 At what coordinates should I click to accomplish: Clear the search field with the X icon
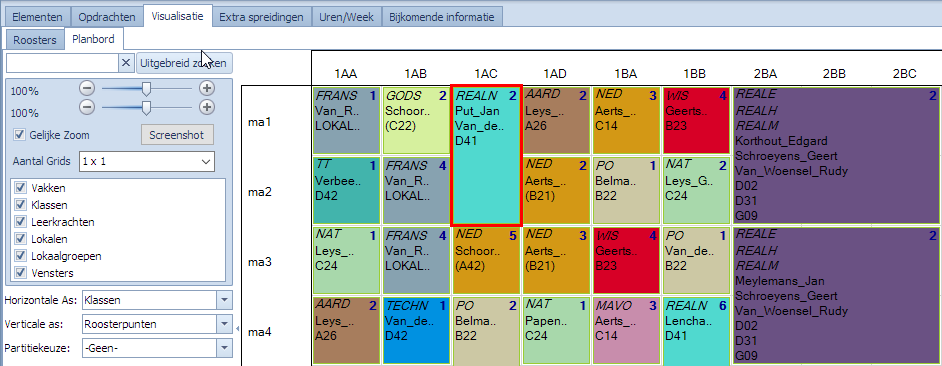126,63
